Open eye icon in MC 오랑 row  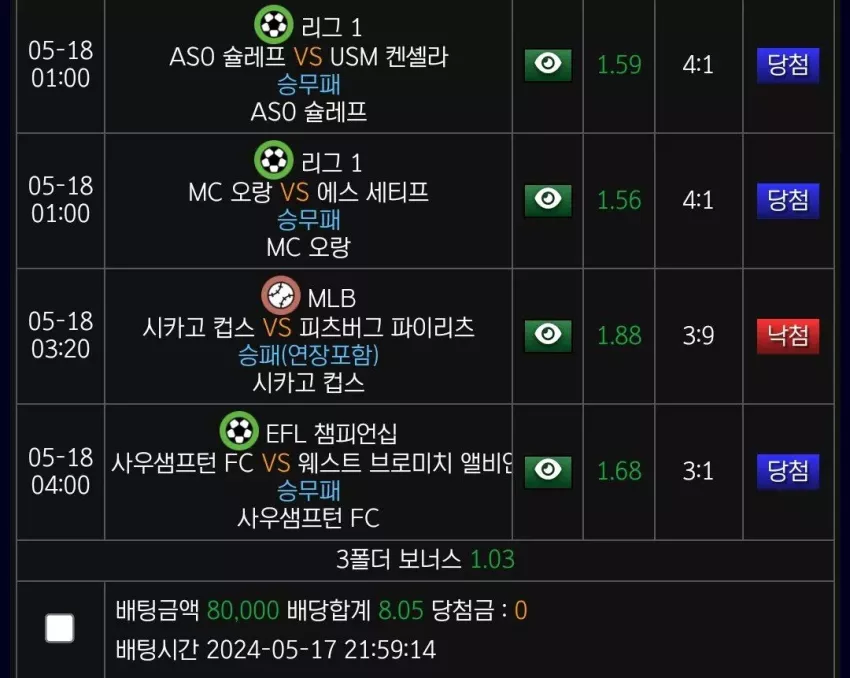click(548, 201)
